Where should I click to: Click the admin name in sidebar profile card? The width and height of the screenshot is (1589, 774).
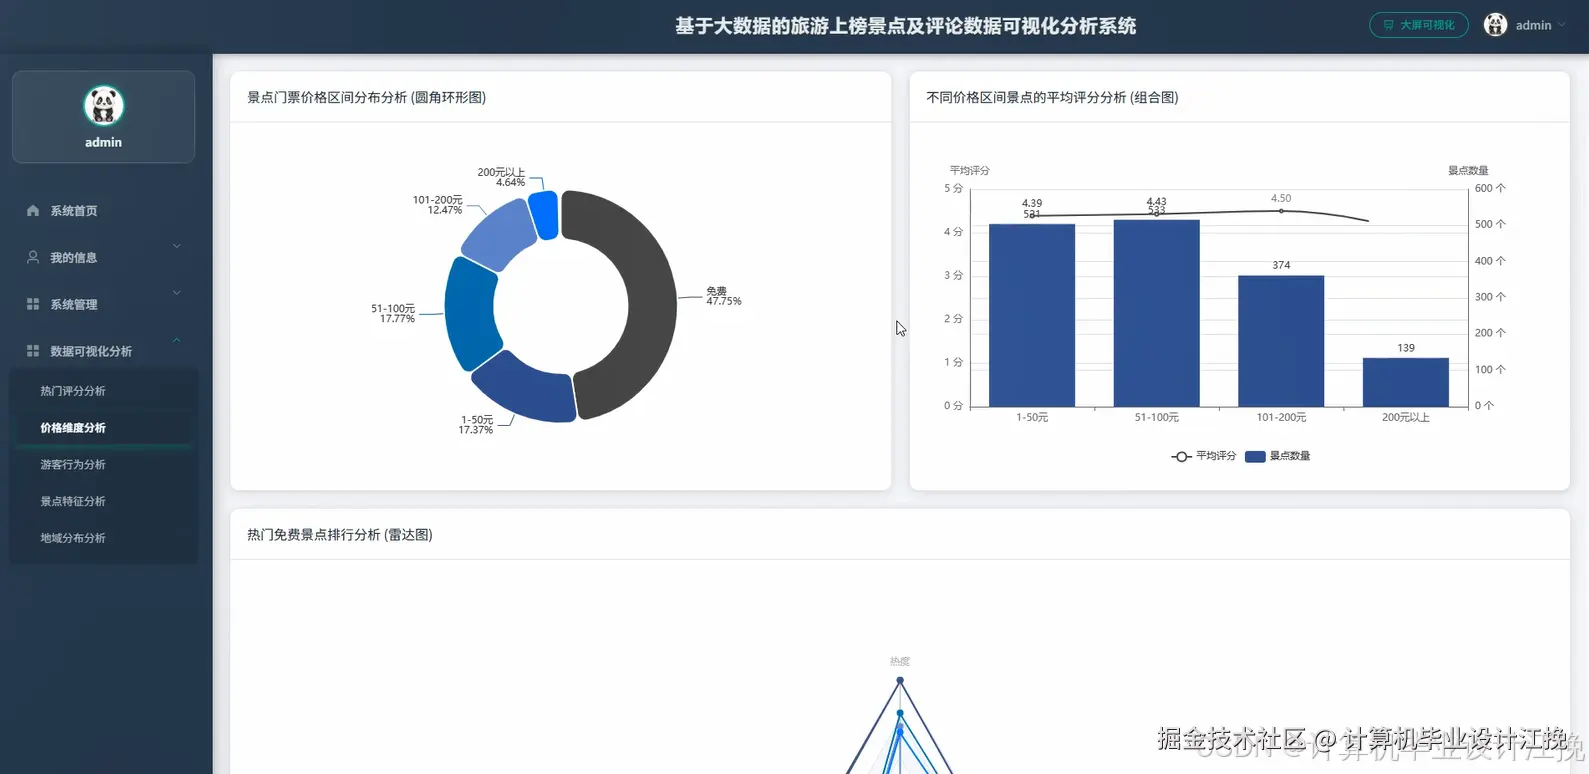[103, 143]
